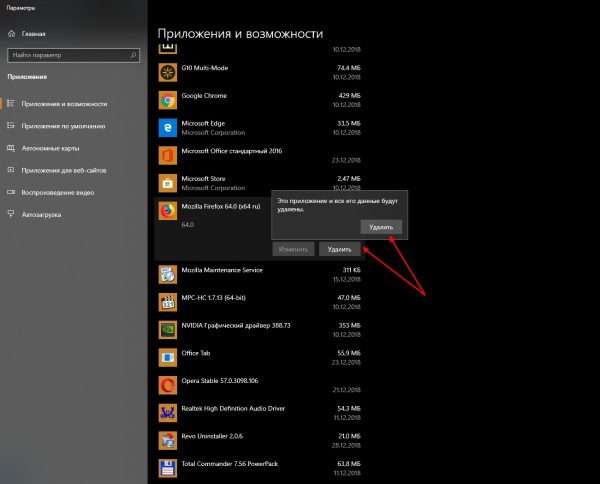Viewport: 600px width, 484px height.
Task: Click the 63,8 МБ Total Commander size
Action: [349, 464]
